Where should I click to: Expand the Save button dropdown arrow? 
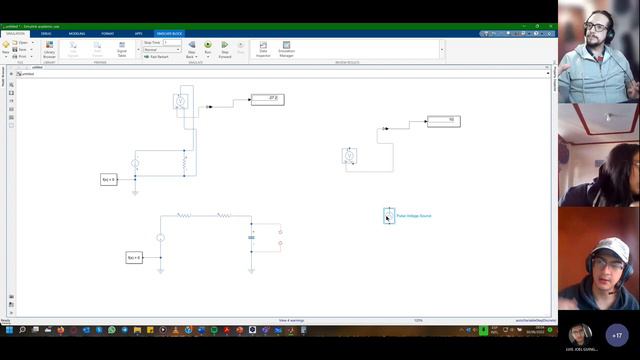click(31, 50)
